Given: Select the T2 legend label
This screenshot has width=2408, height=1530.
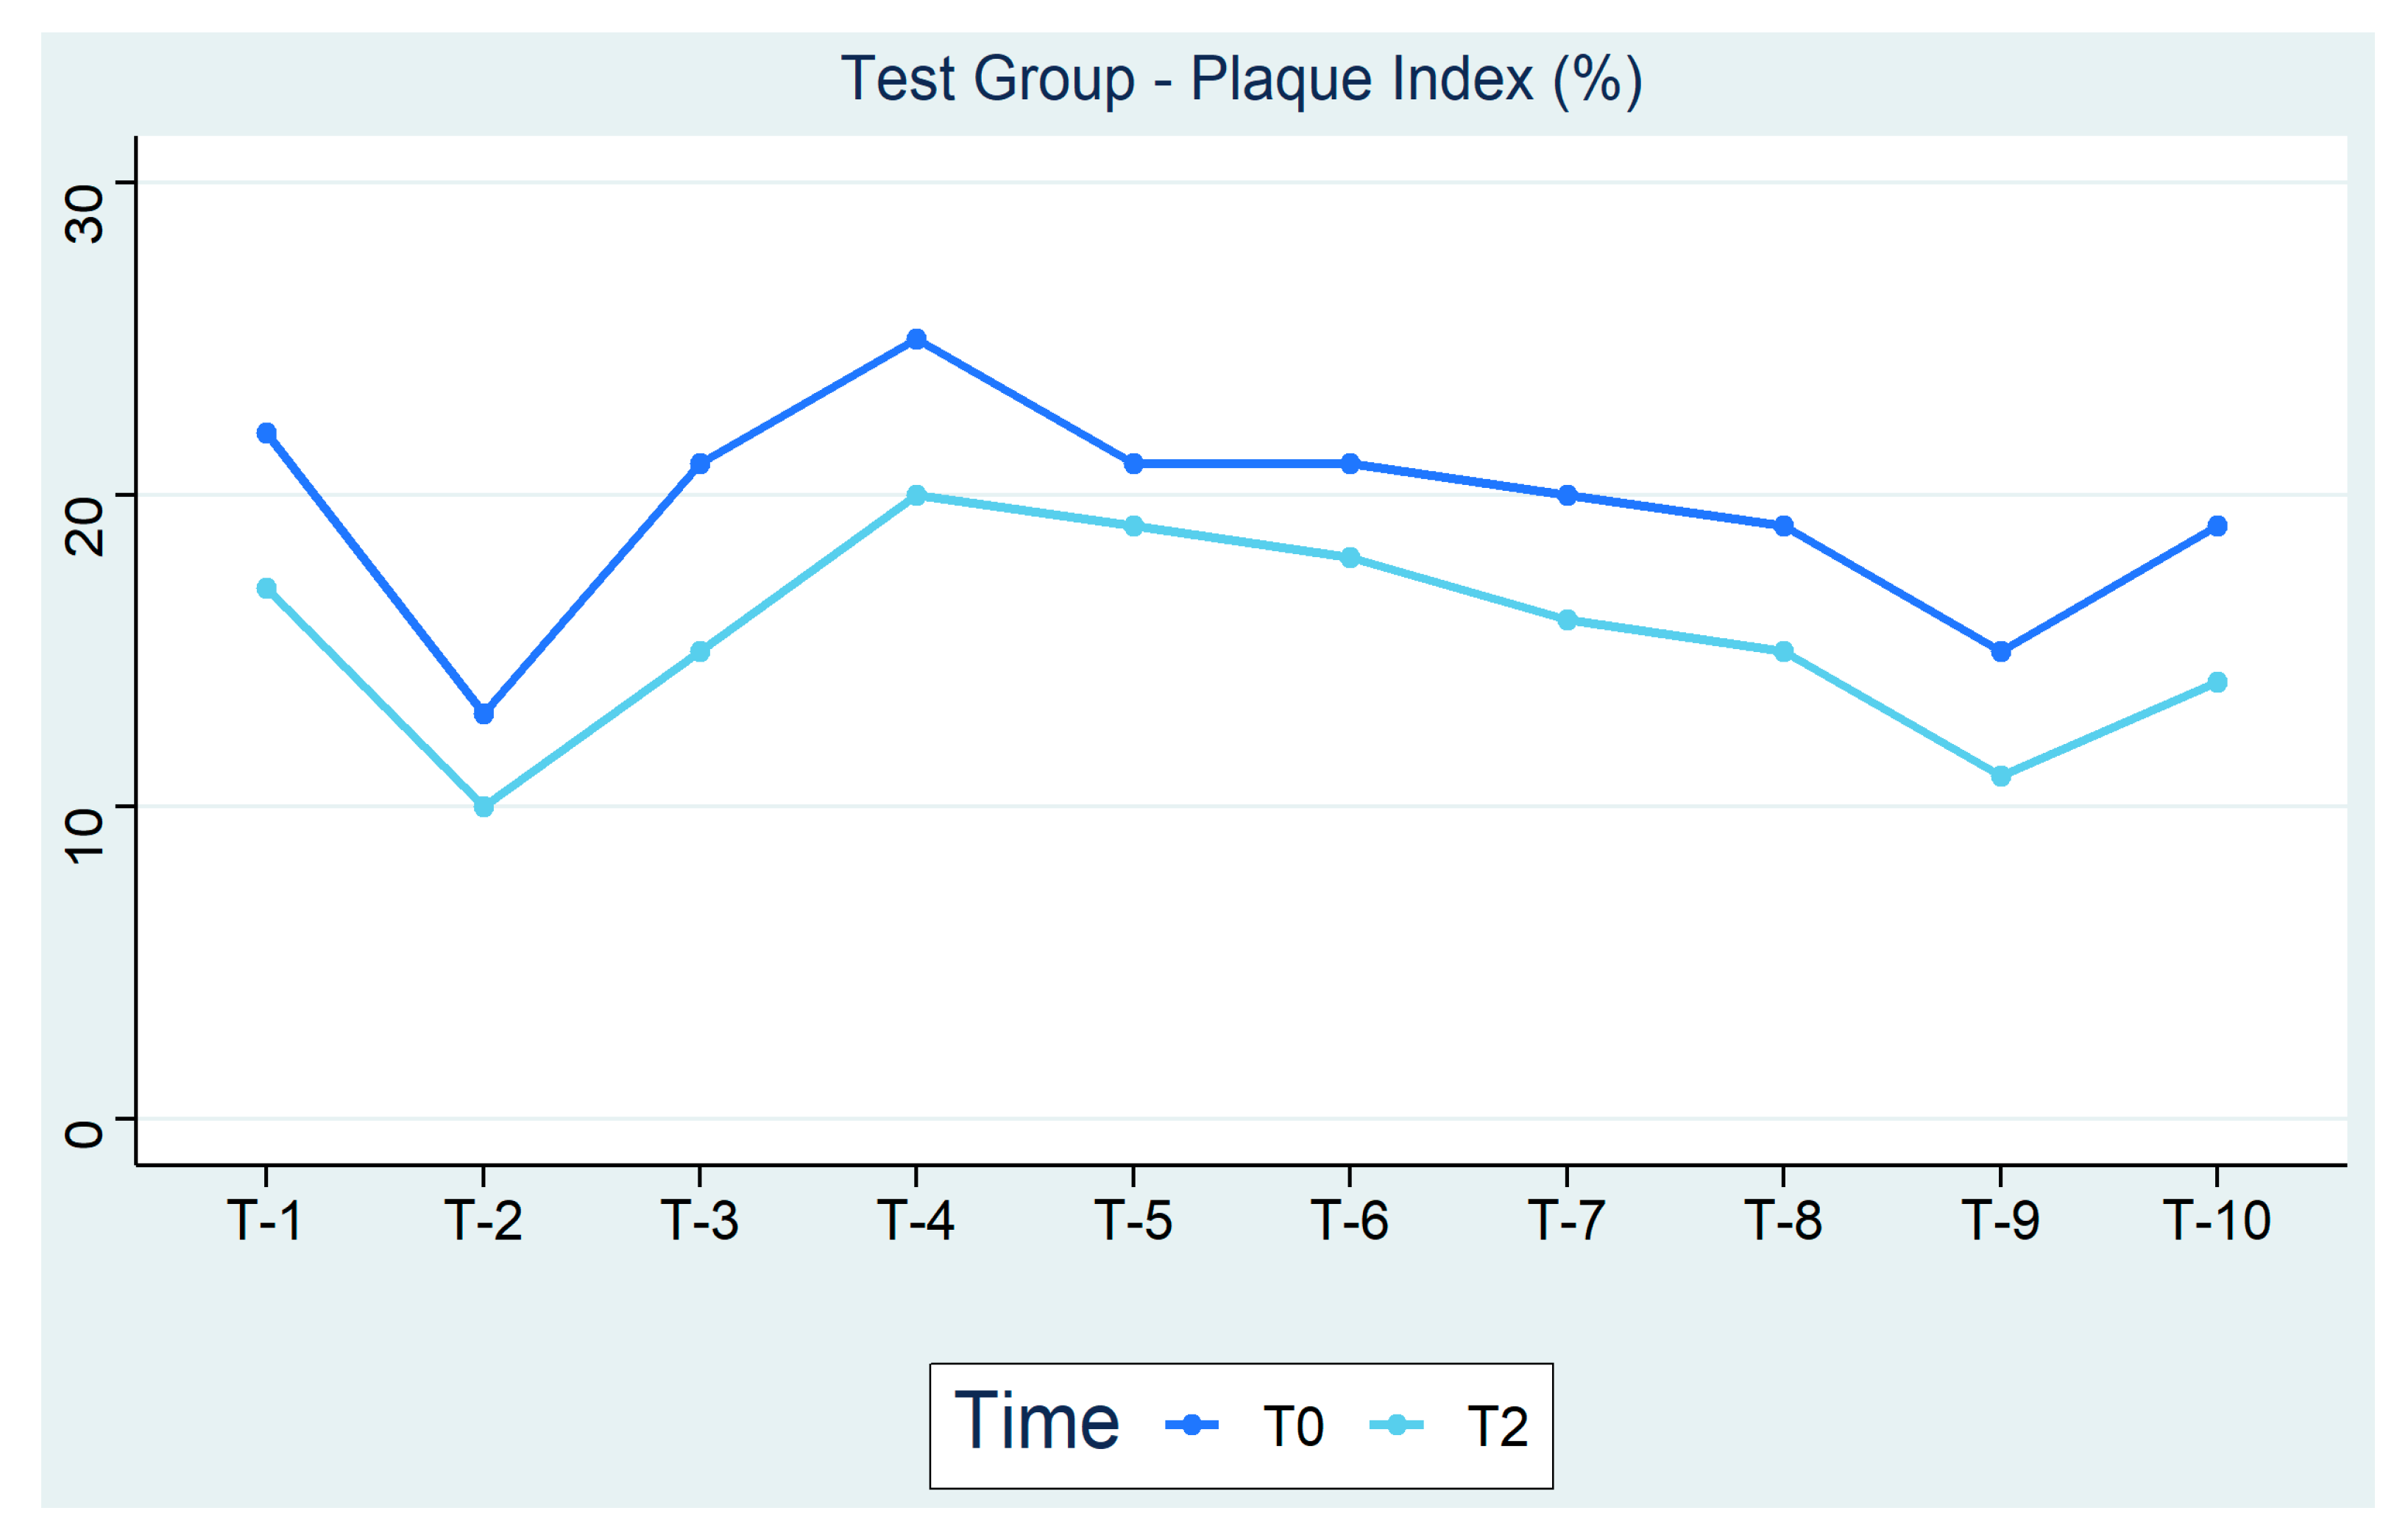Looking at the screenshot, I should (x=1497, y=1427).
